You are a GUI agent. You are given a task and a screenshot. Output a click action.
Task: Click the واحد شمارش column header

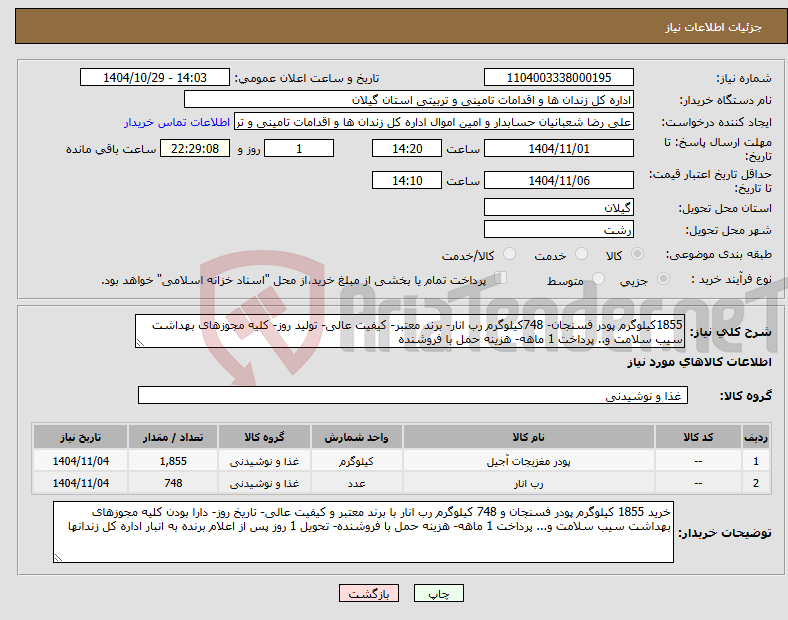tap(356, 437)
